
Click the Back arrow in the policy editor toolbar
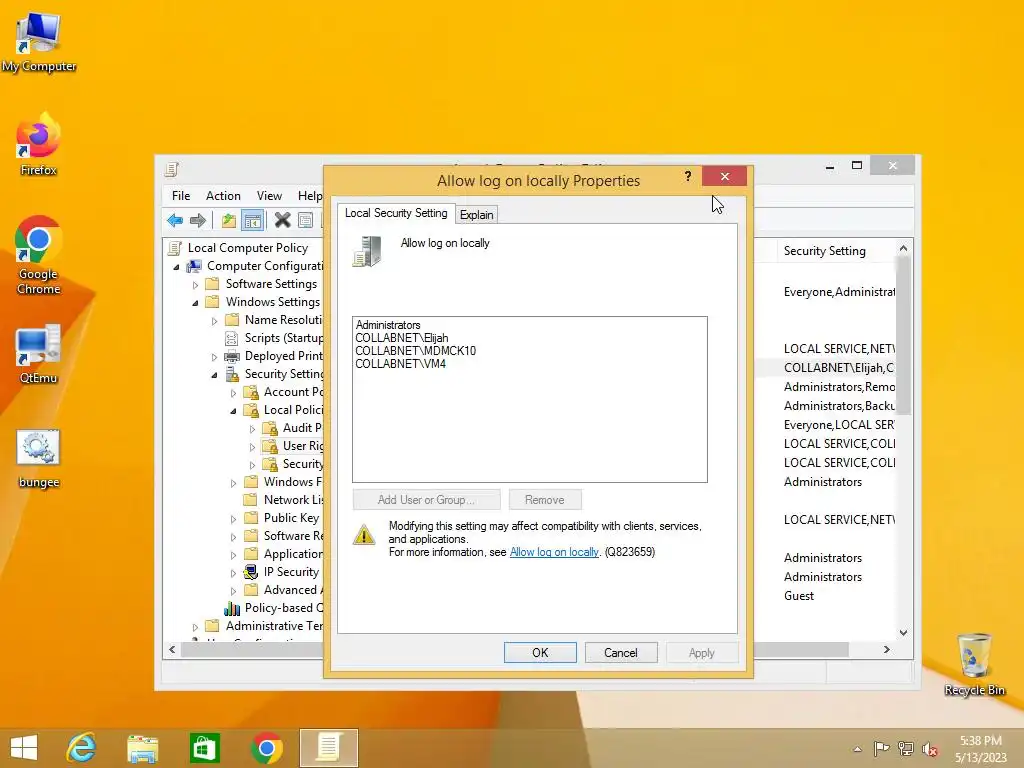[175, 221]
